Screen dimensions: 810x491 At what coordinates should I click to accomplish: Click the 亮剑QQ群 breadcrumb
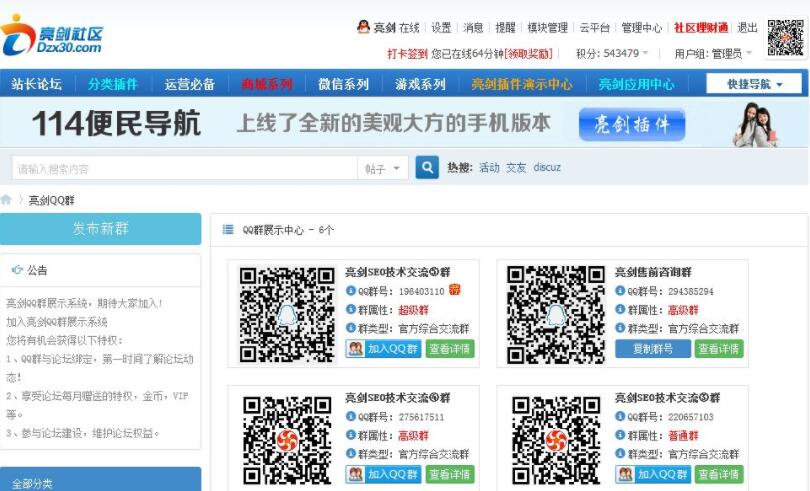[x=52, y=200]
